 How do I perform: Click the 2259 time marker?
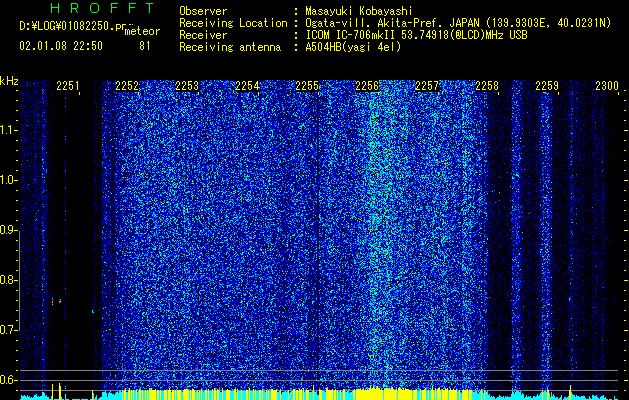547,86
